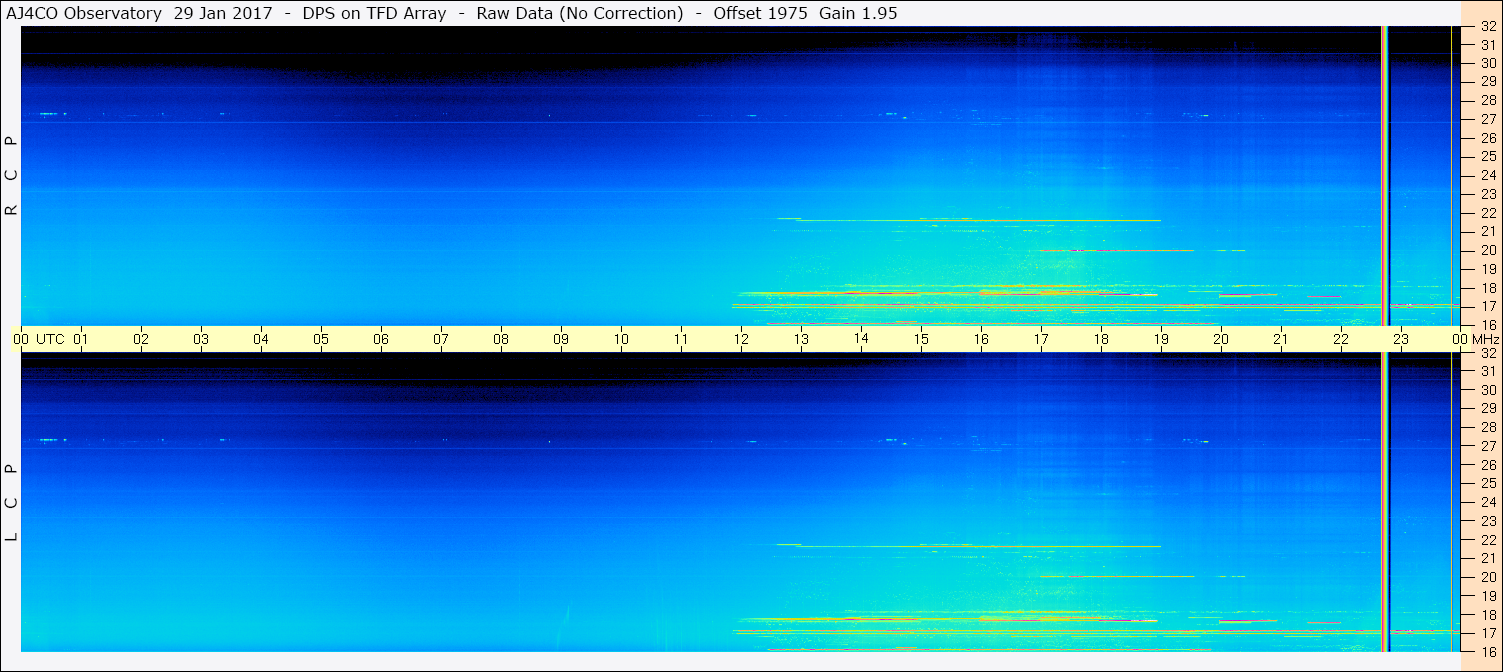Click the 05 hour marker
1503x672 pixels.
coord(321,339)
